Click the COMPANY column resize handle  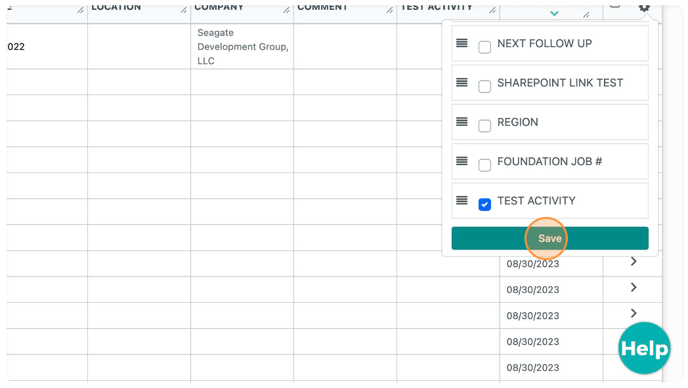(286, 10)
